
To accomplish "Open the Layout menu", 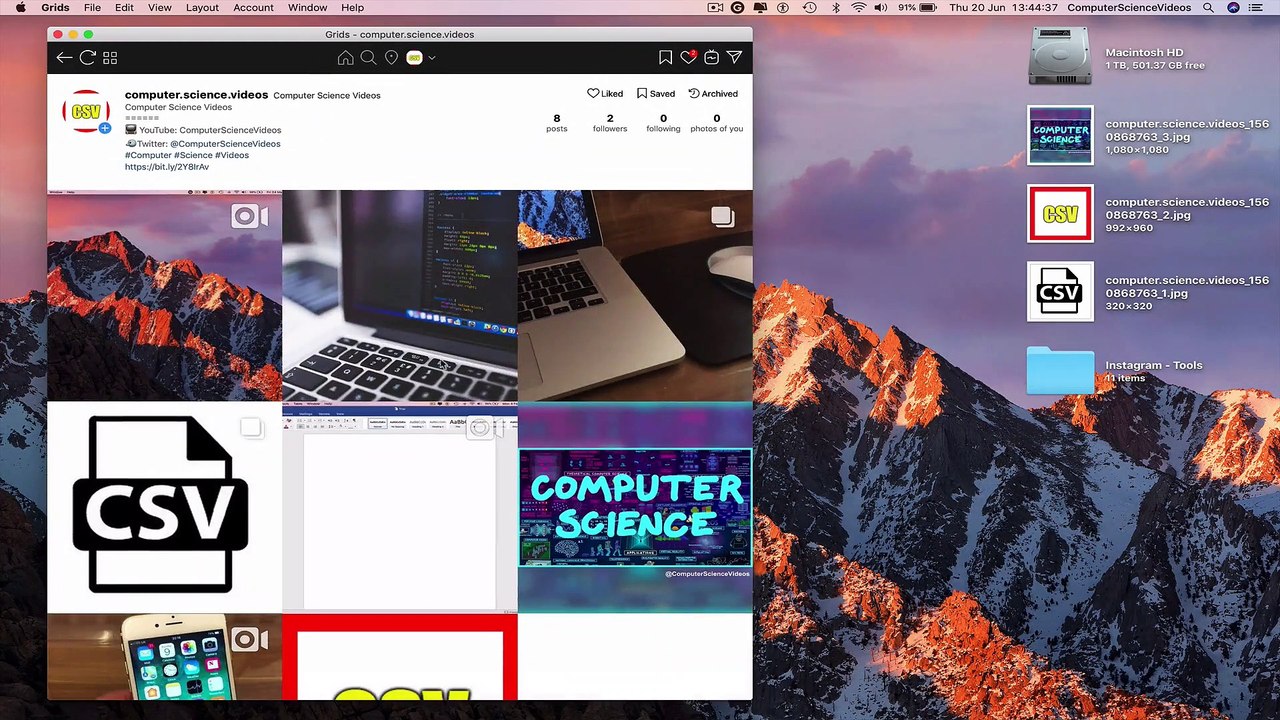I will pos(202,8).
